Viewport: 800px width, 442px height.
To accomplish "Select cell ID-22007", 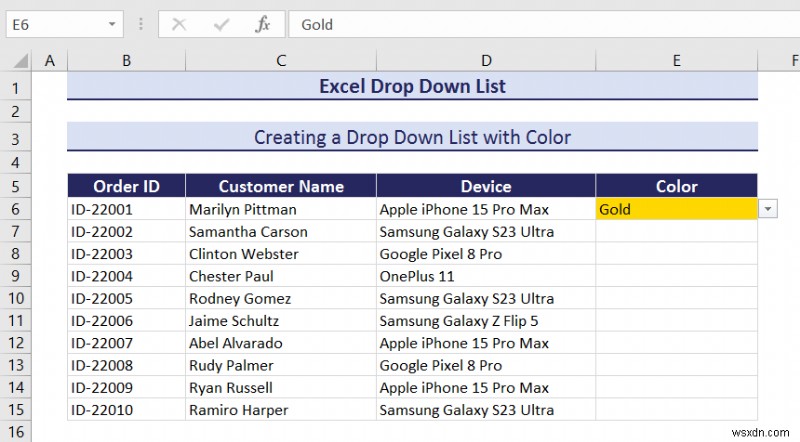I will click(x=127, y=343).
